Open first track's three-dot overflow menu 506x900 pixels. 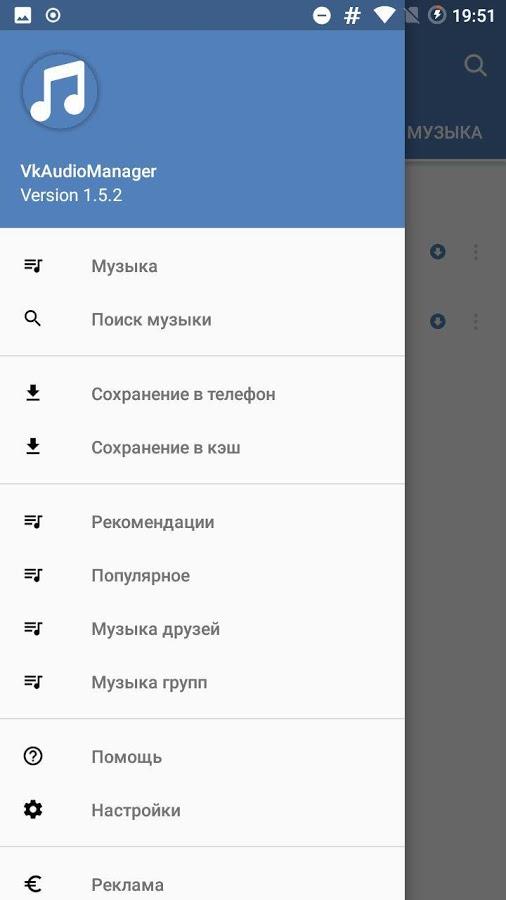[x=476, y=251]
